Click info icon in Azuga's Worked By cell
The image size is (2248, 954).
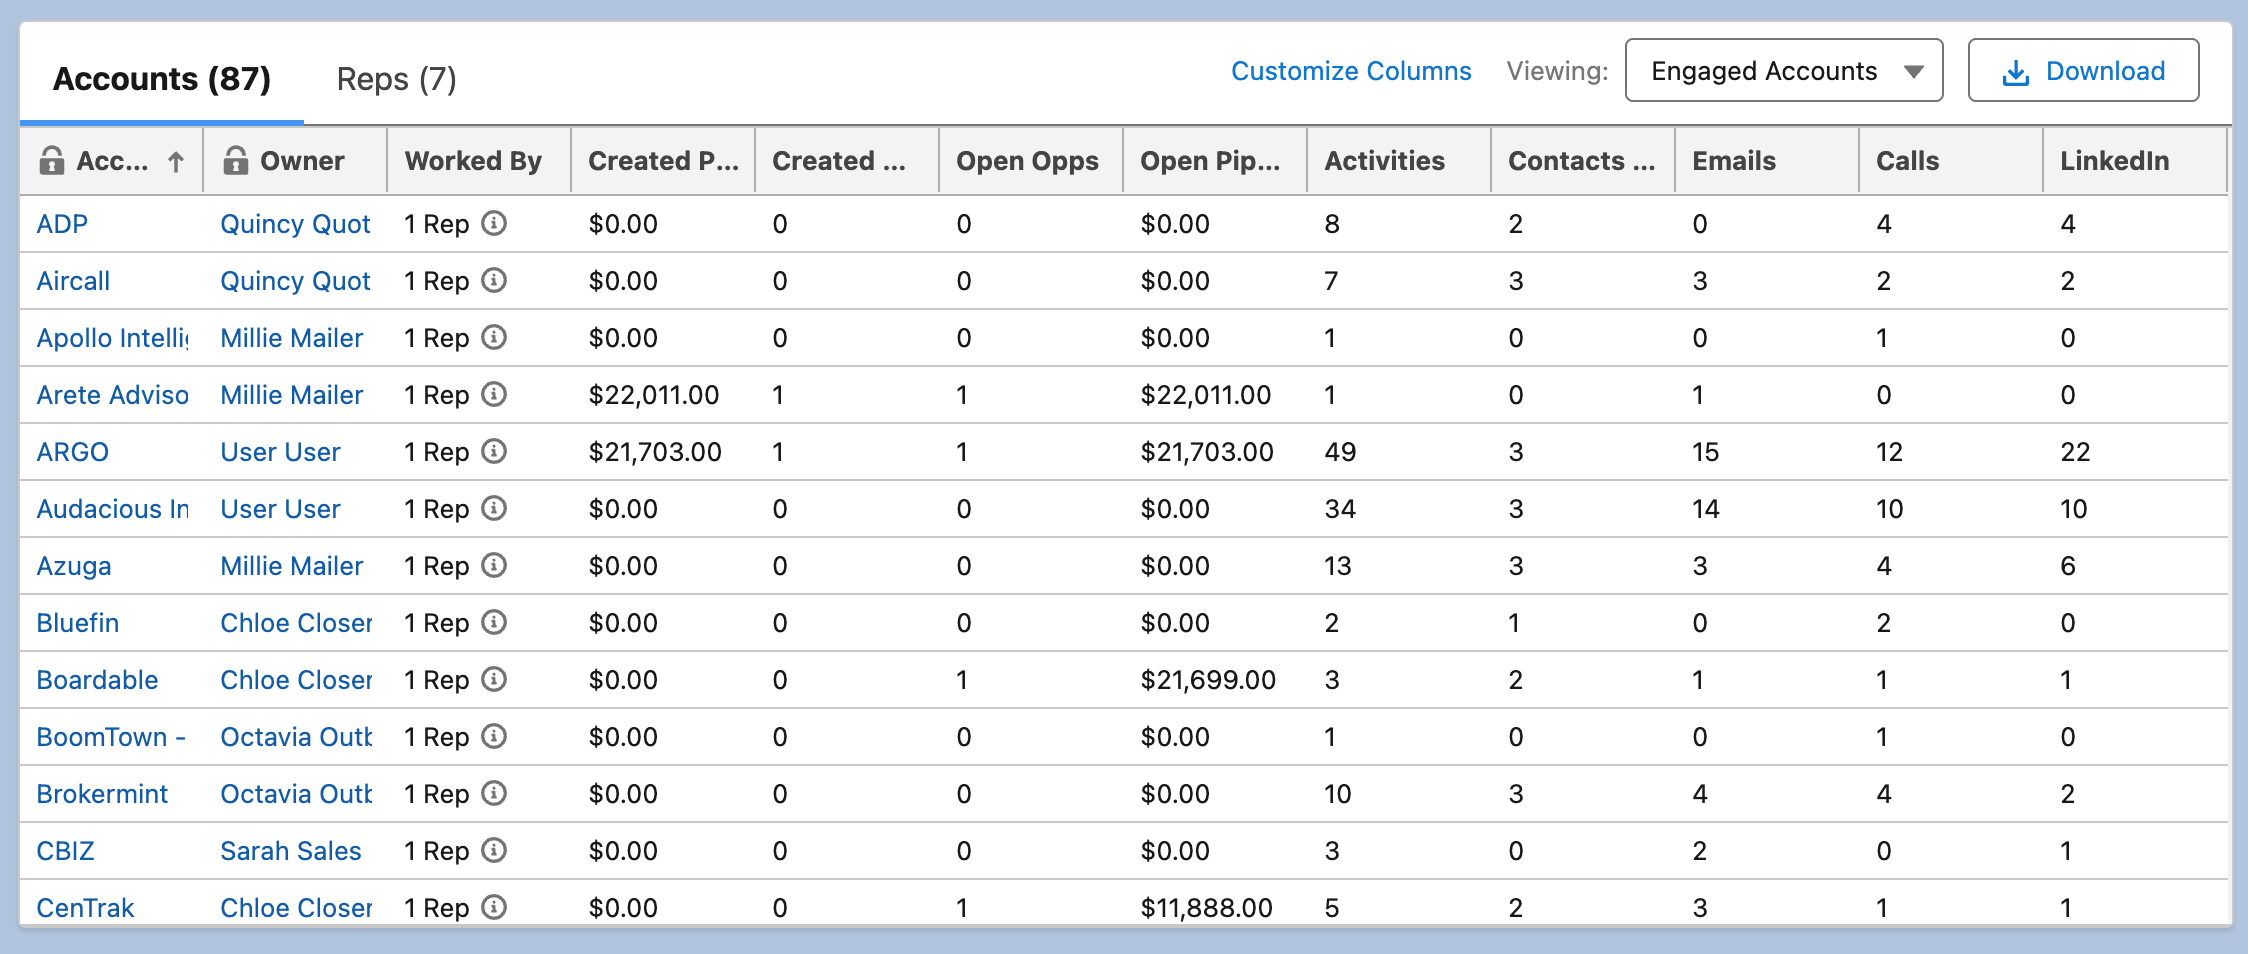pyautogui.click(x=494, y=565)
